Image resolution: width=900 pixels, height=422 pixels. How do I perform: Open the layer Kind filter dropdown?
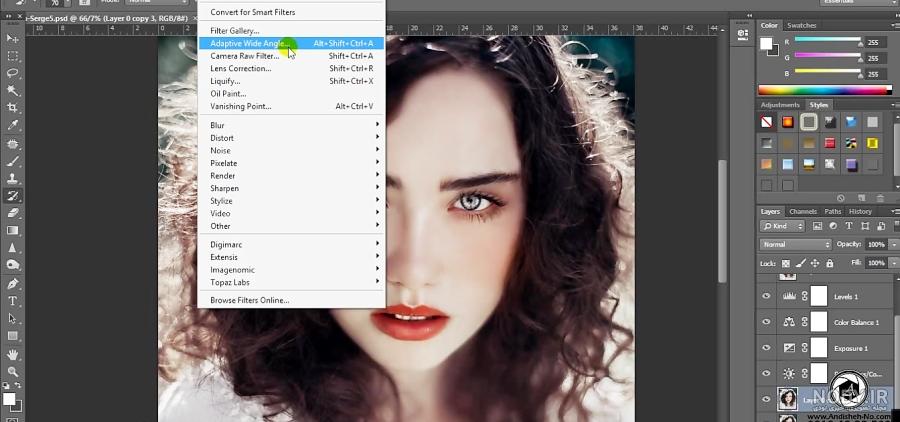click(783, 226)
